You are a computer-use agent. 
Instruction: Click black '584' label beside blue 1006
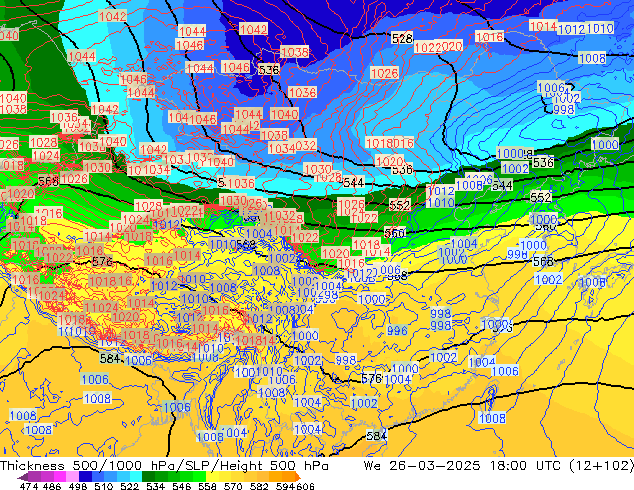click(x=110, y=358)
